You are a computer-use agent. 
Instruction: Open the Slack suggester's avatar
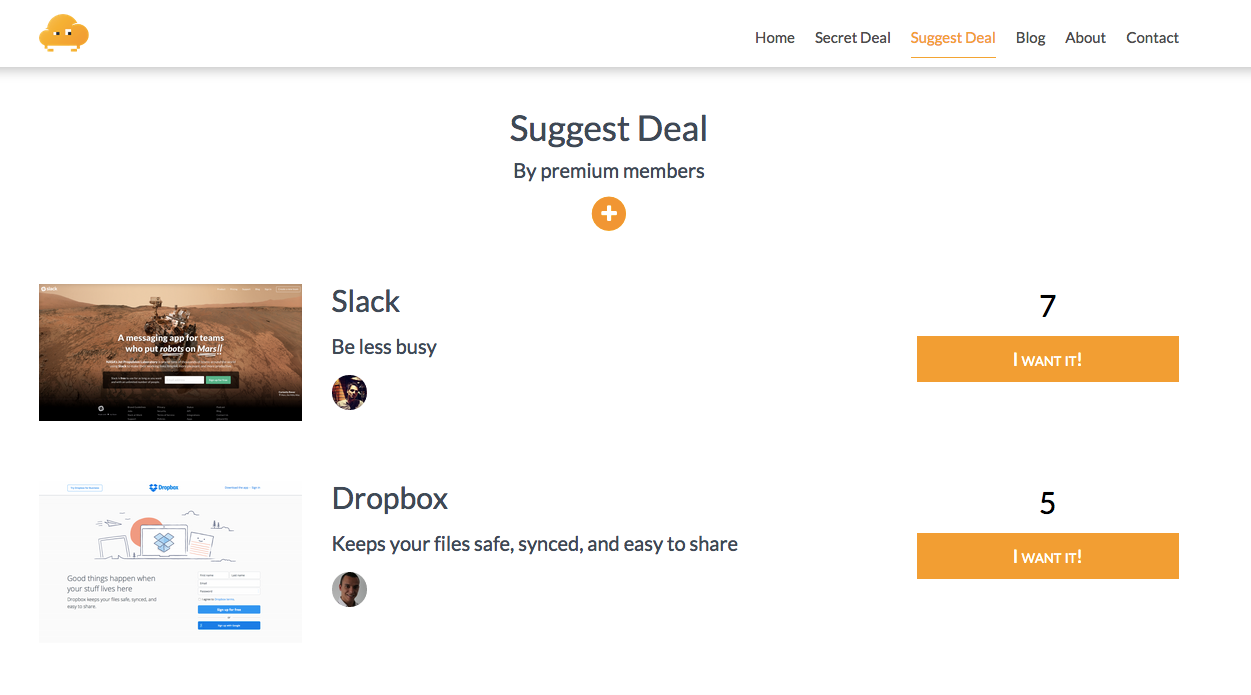tap(349, 392)
